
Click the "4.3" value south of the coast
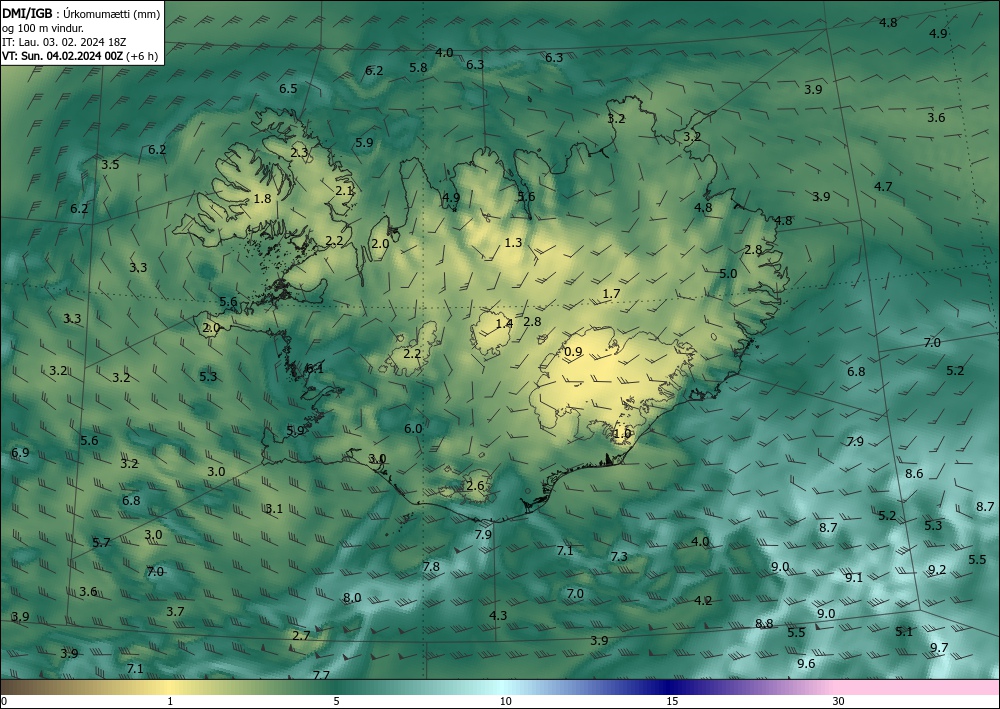pos(498,615)
